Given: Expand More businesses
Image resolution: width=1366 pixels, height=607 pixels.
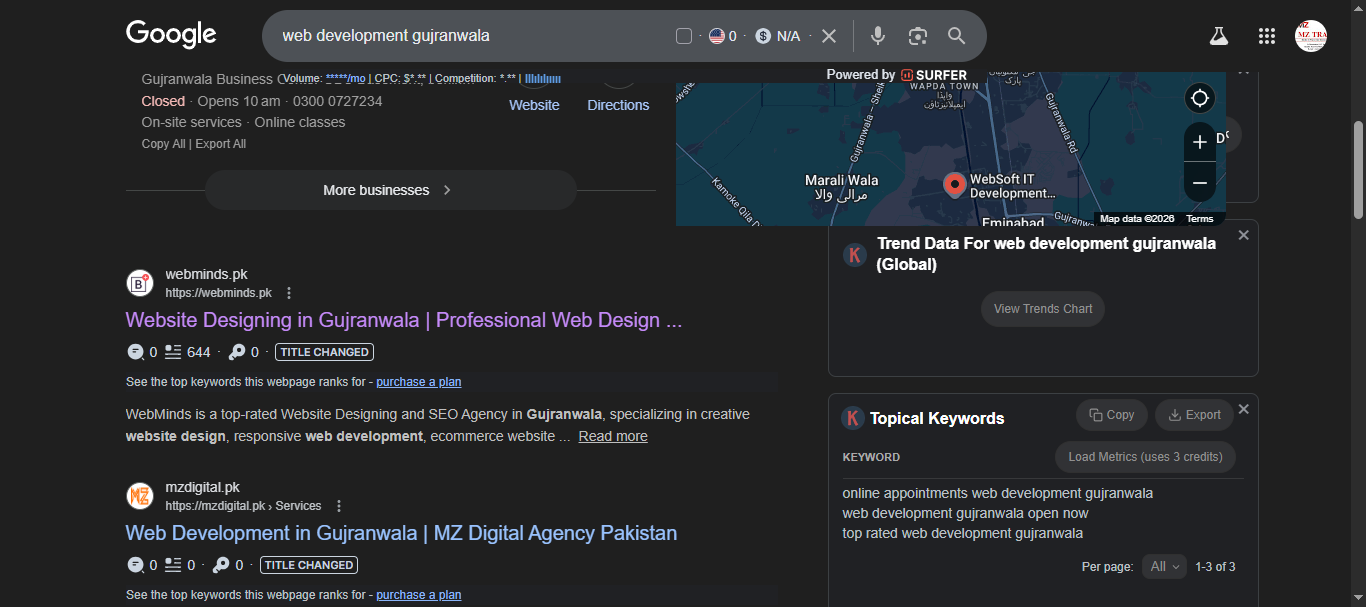Looking at the screenshot, I should [x=390, y=190].
